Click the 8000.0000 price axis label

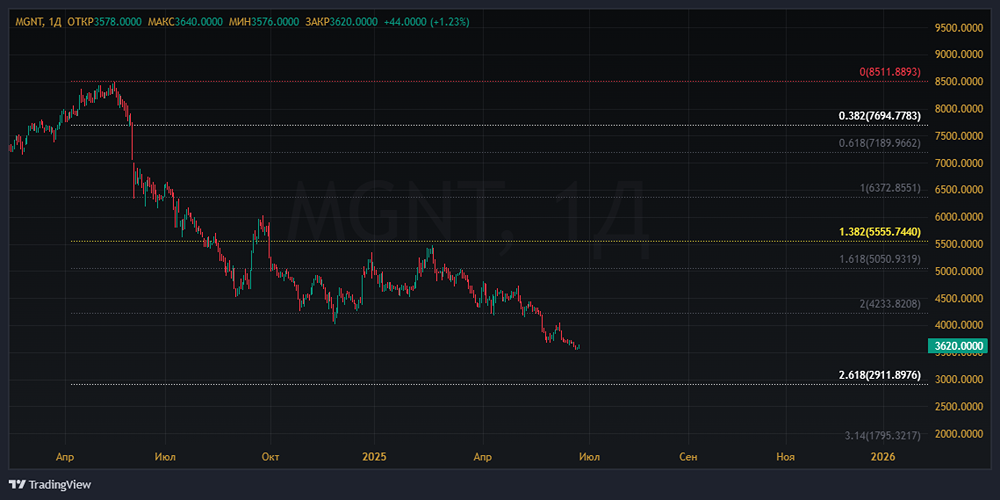(959, 109)
